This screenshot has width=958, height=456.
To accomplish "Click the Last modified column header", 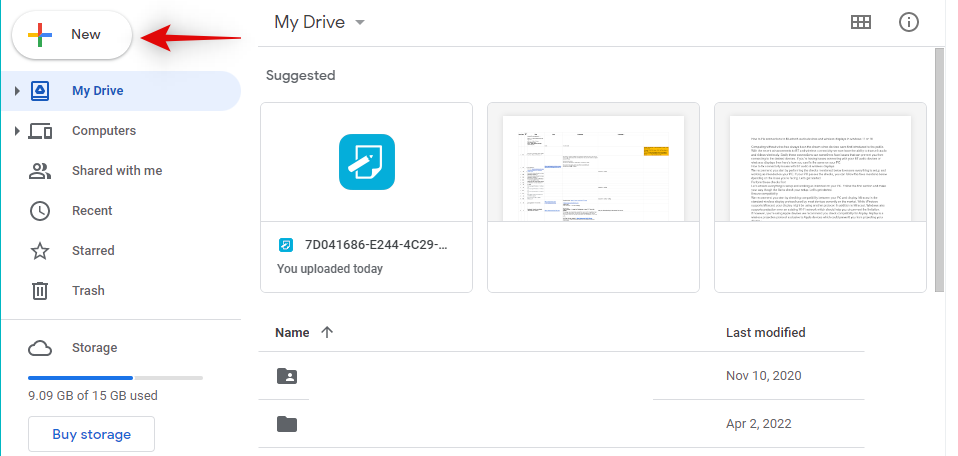I will coord(765,333).
